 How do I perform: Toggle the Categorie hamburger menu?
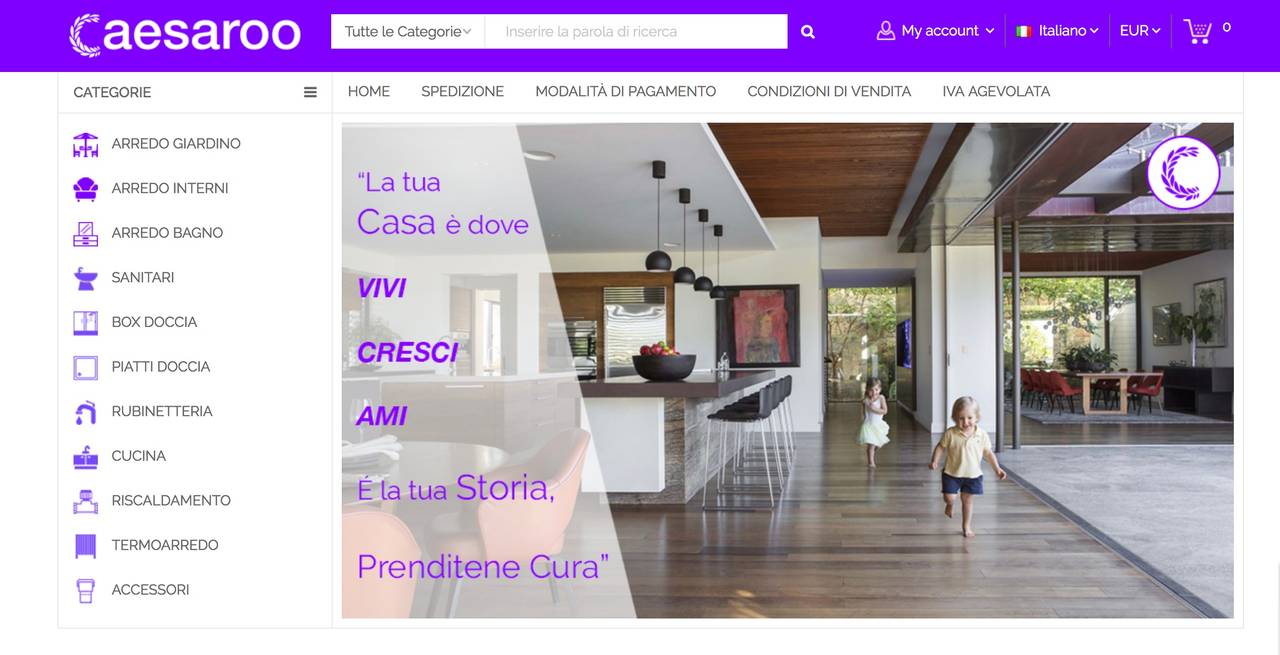(x=310, y=92)
